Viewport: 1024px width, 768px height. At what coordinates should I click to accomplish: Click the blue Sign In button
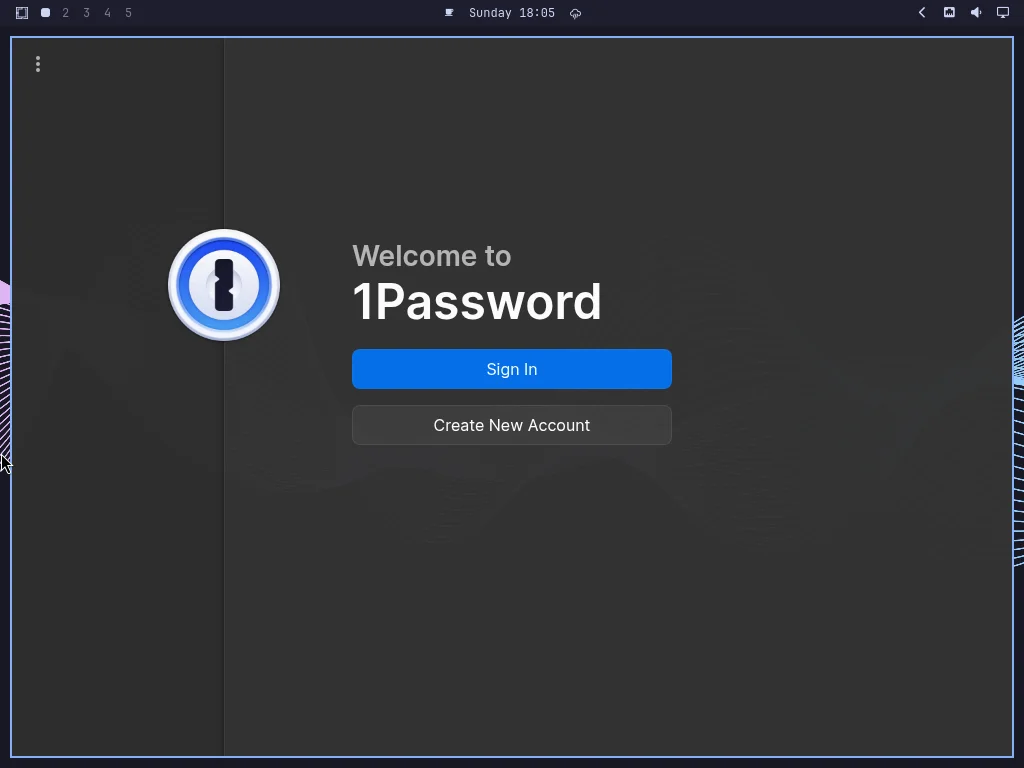[511, 369]
